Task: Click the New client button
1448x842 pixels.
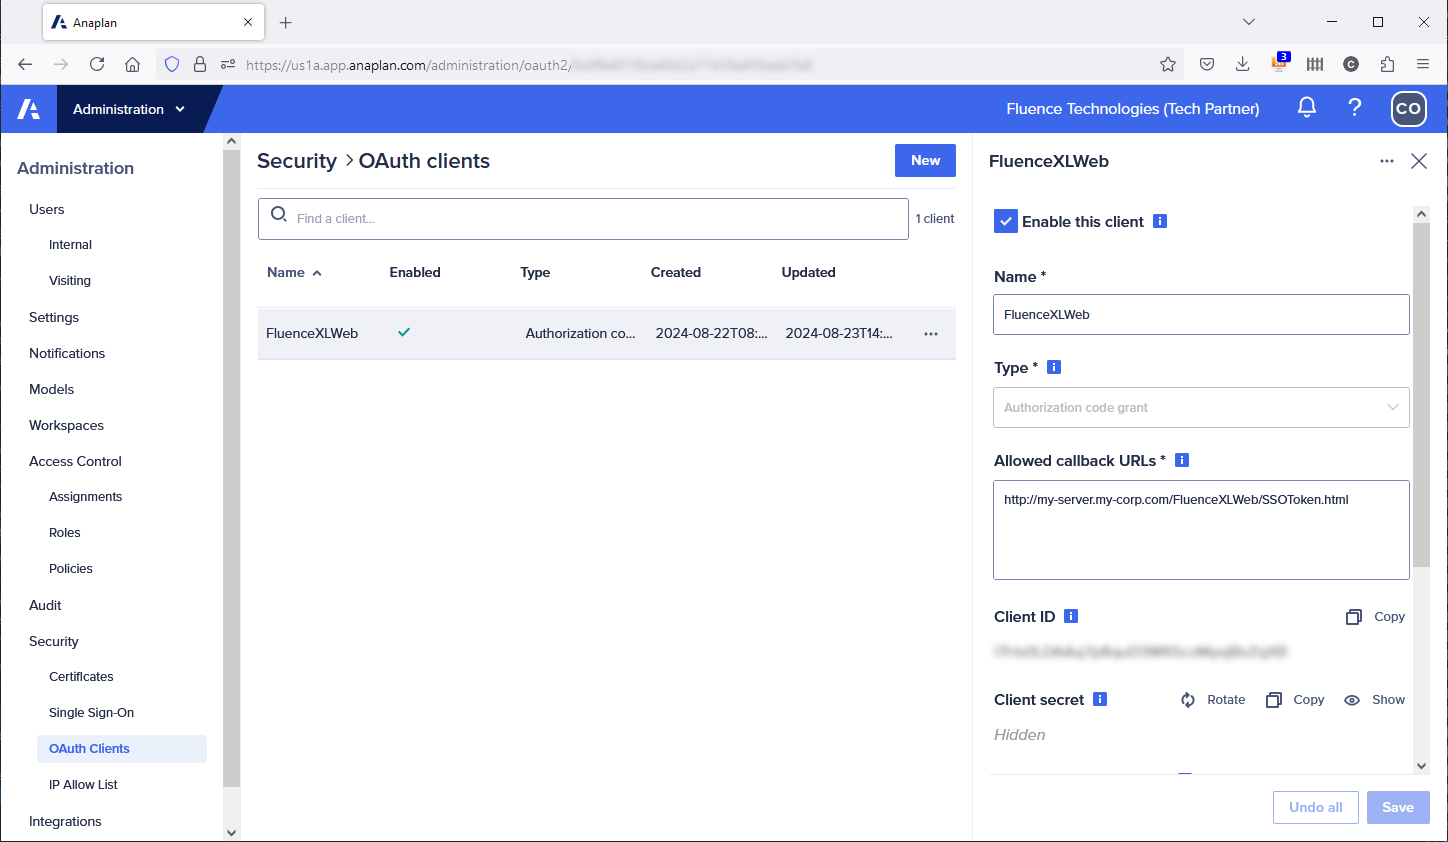Action: pos(925,160)
